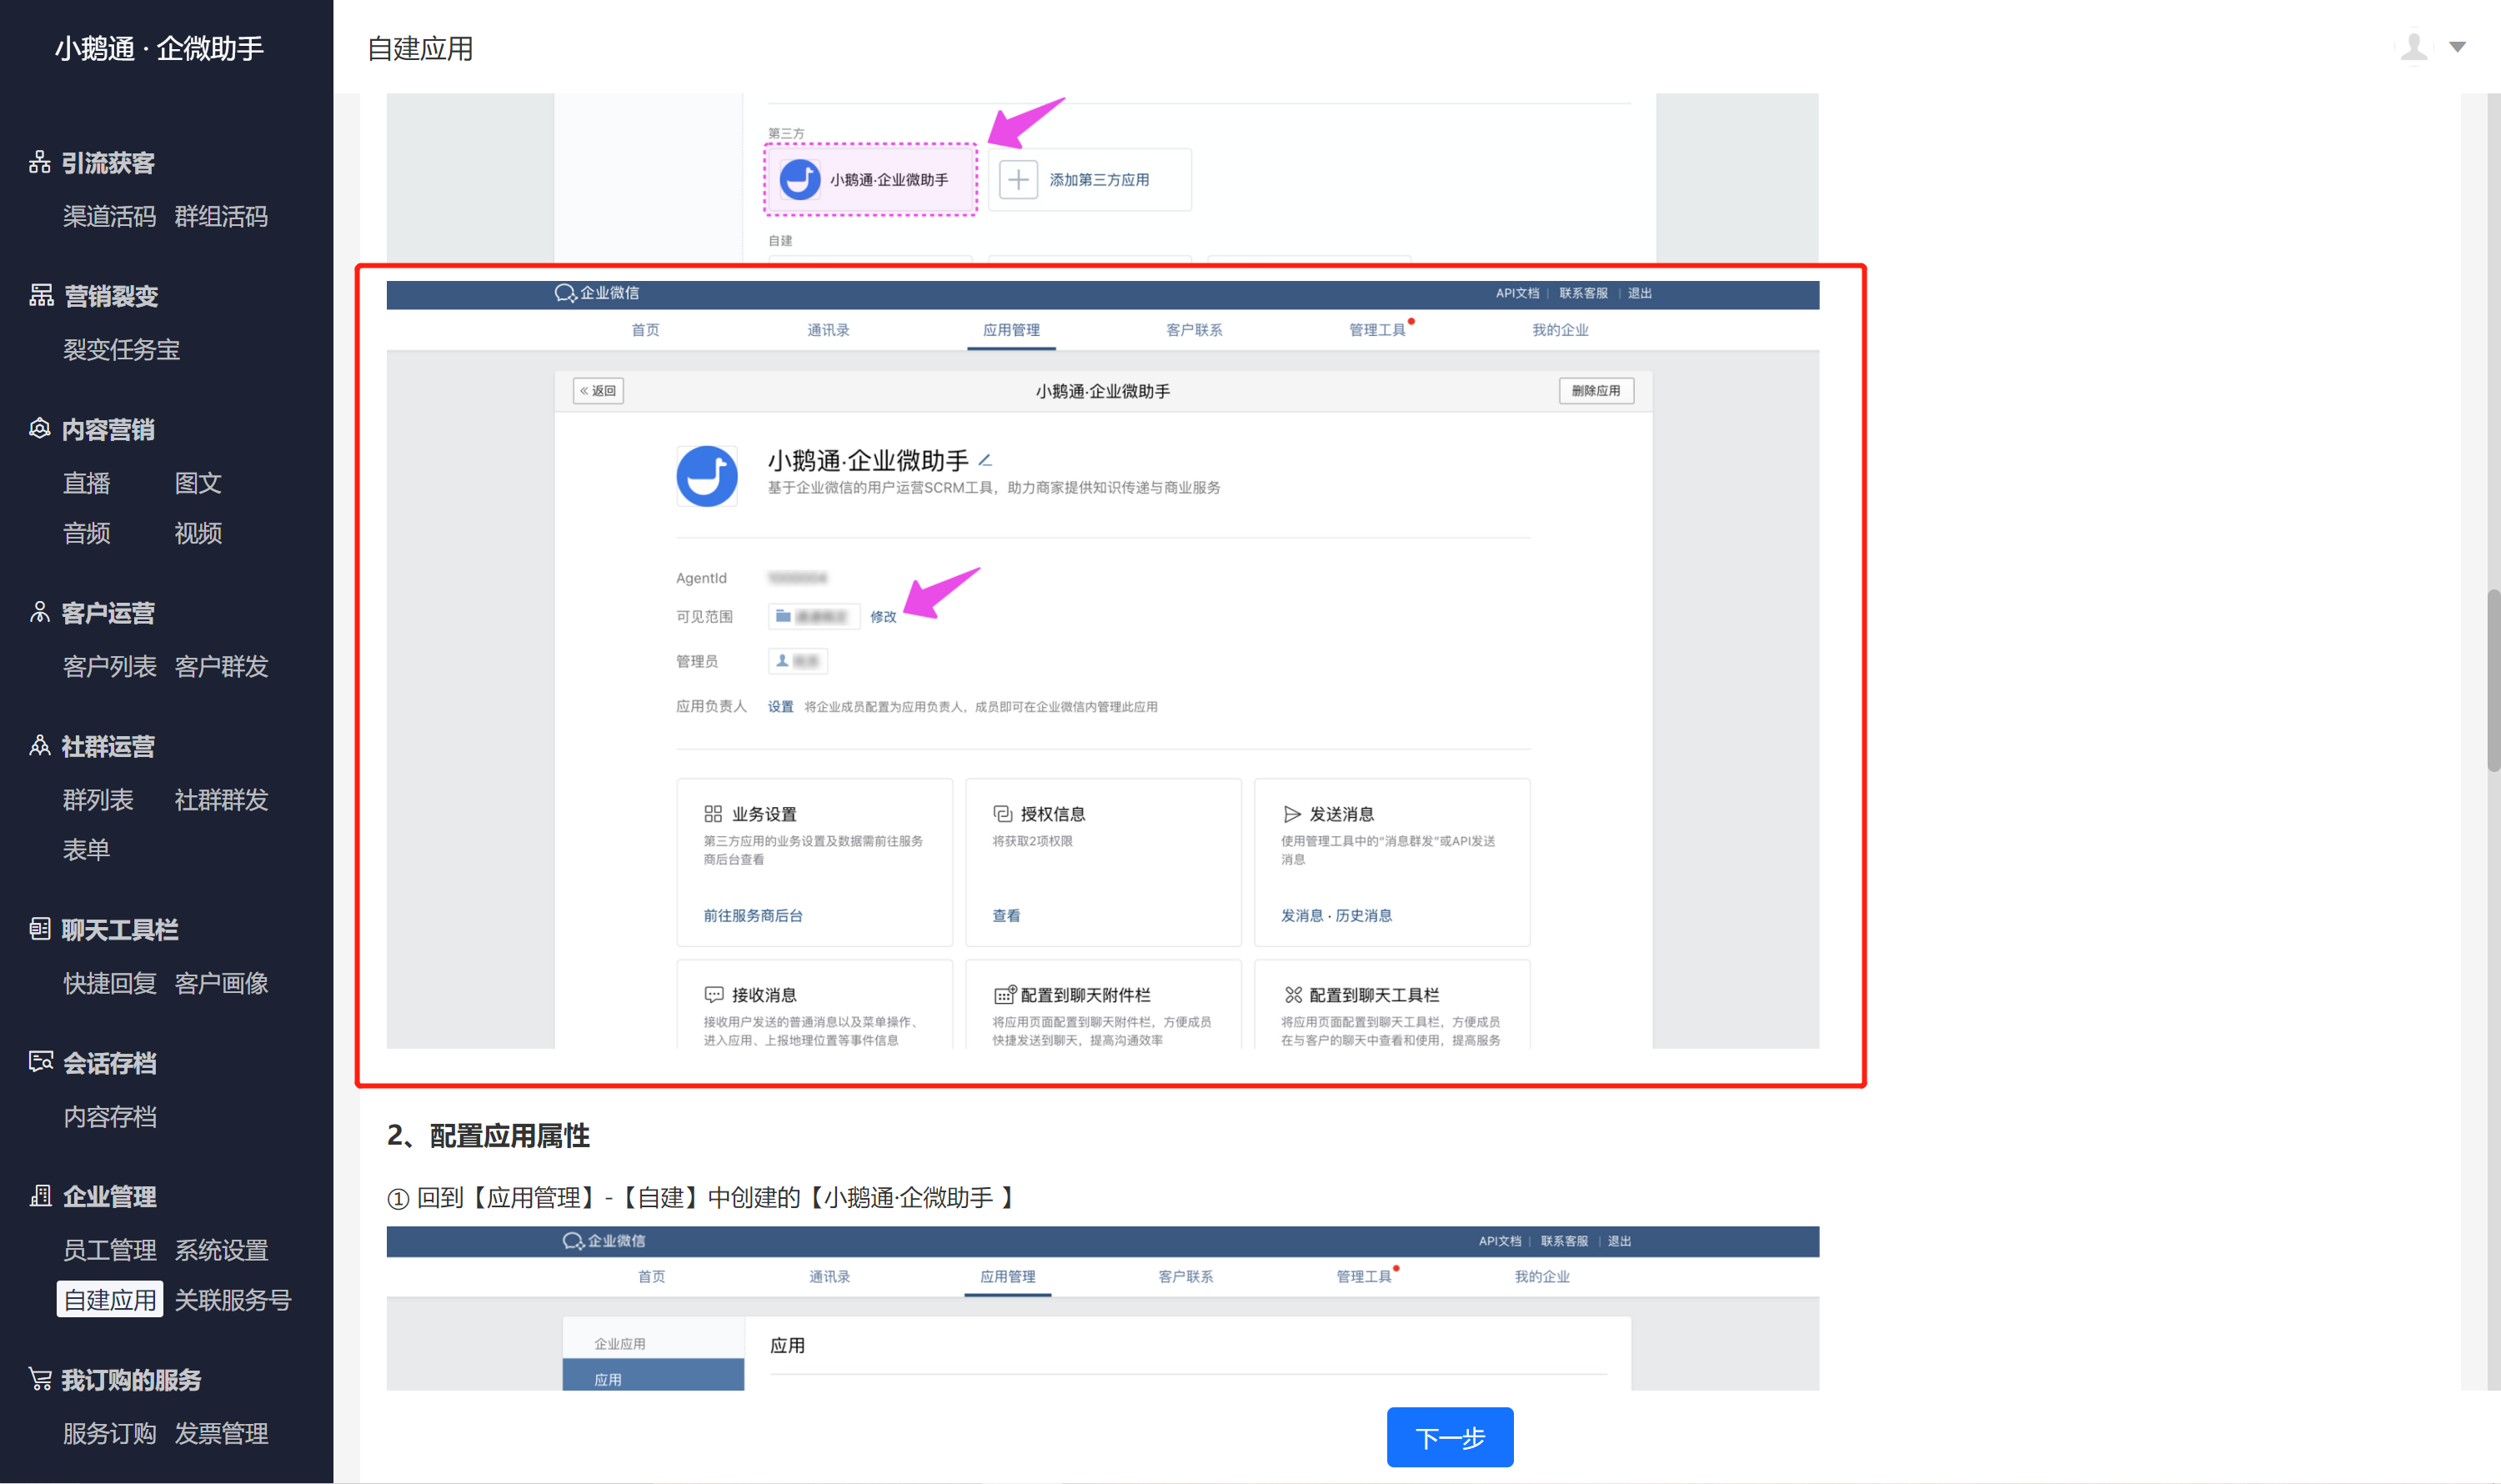The image size is (2501, 1484).
Task: Open the 图文 content page
Action: (x=198, y=483)
